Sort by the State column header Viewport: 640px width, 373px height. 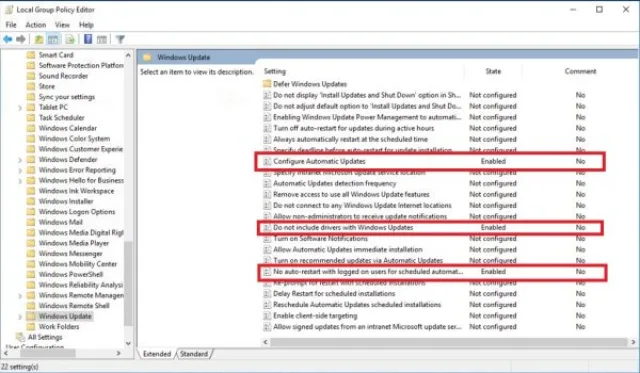pyautogui.click(x=493, y=71)
